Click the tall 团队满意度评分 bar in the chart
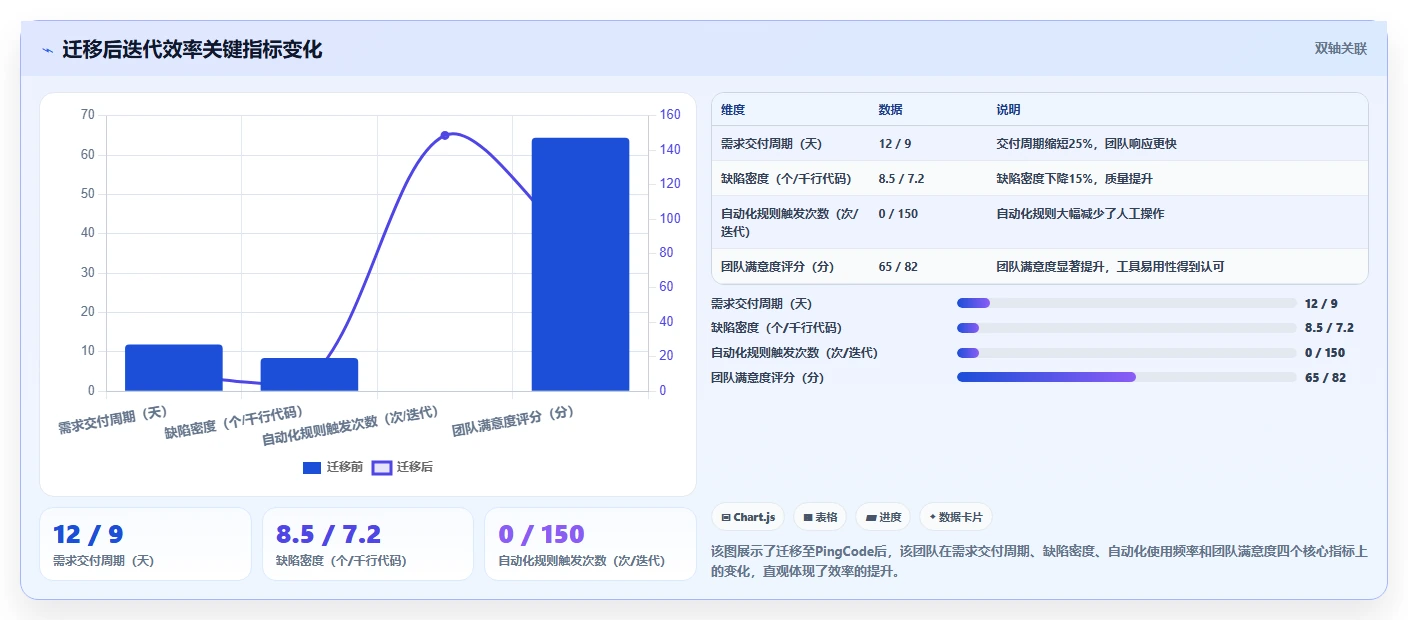The height and width of the screenshot is (620, 1408). (x=580, y=264)
